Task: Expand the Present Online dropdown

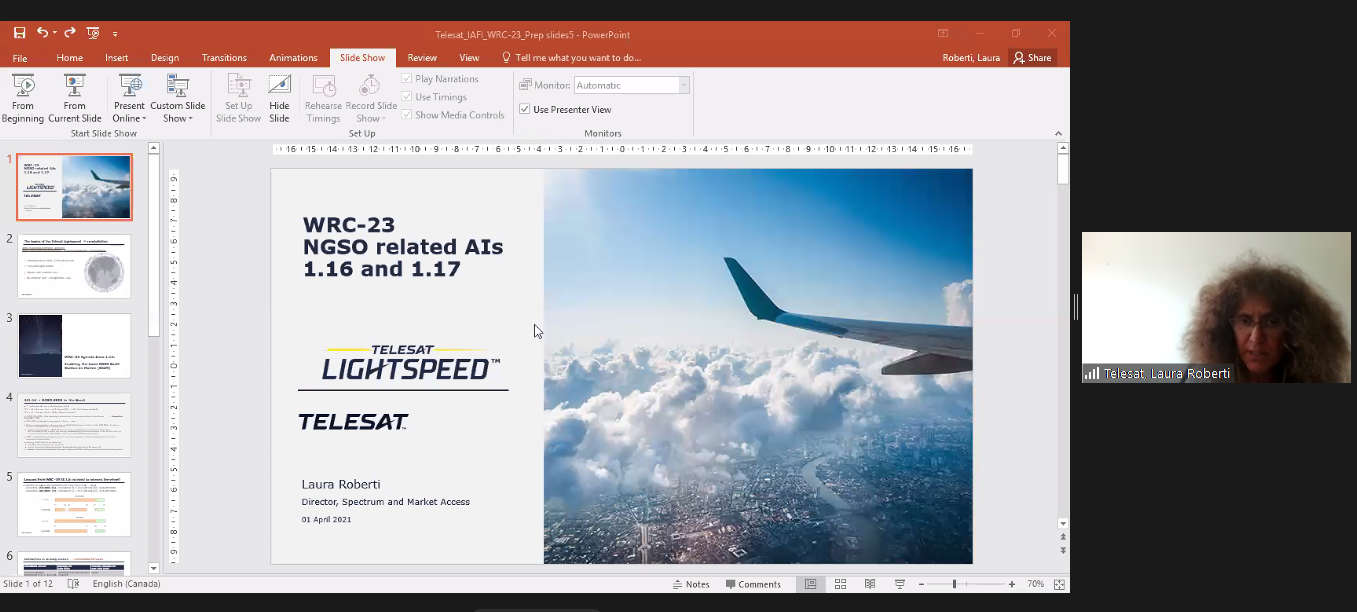Action: pos(129,118)
